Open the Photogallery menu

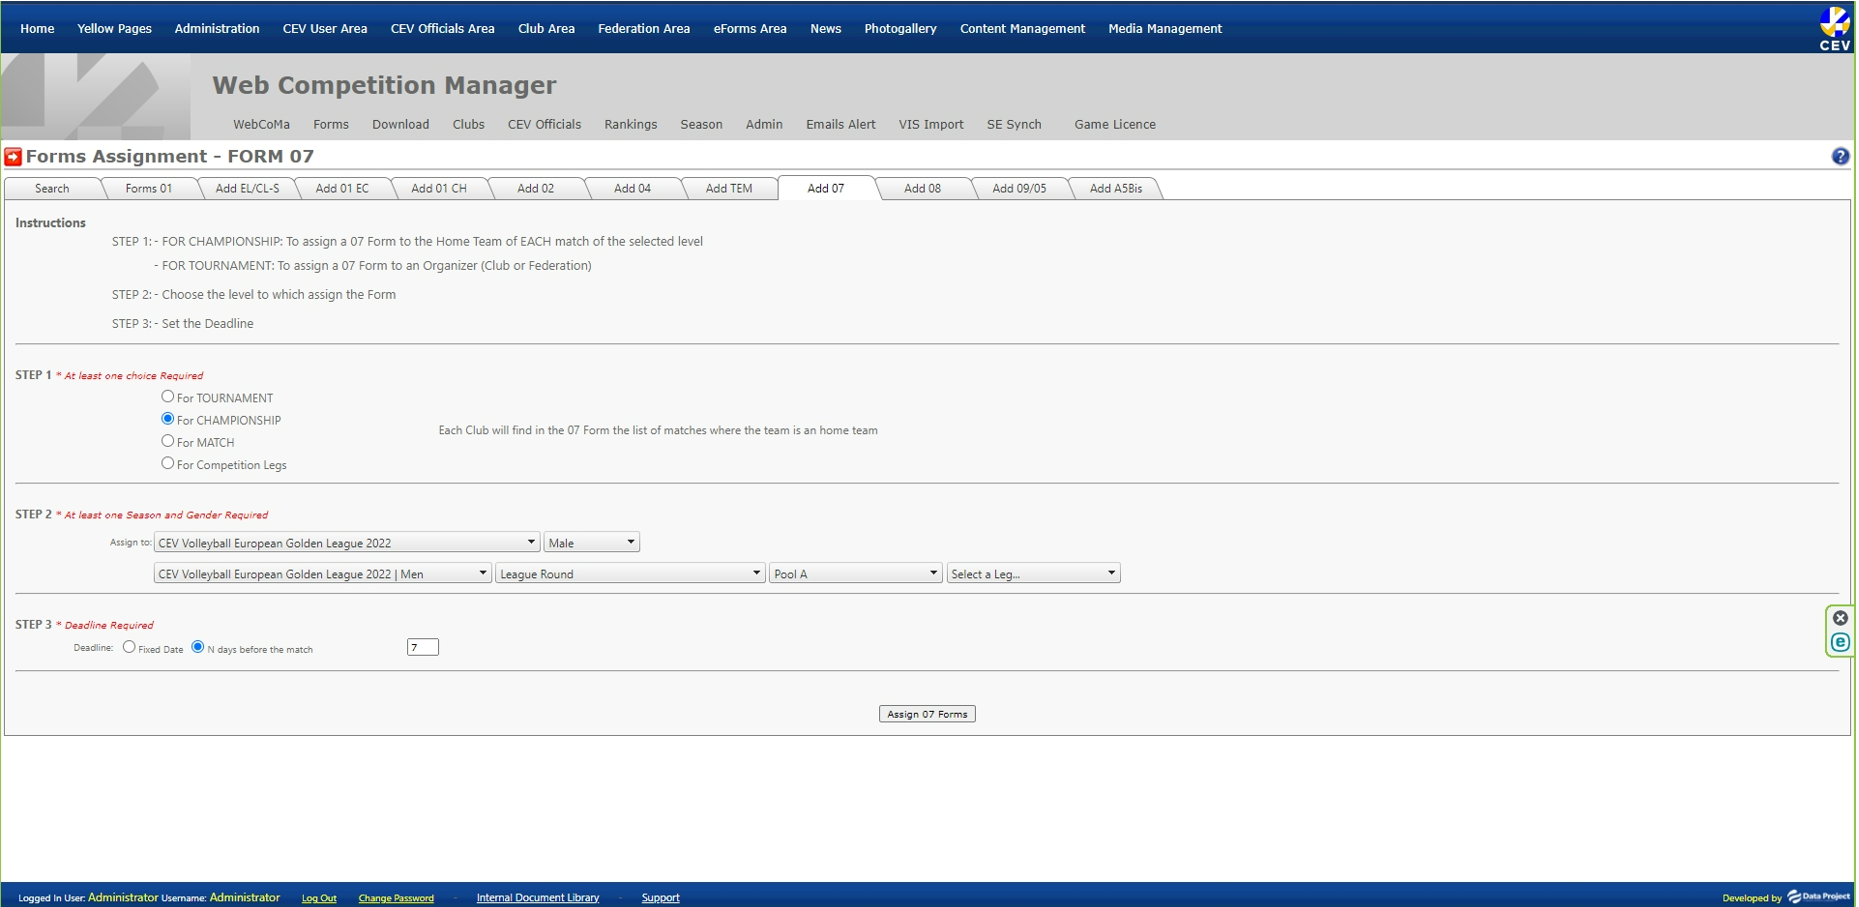pos(900,28)
